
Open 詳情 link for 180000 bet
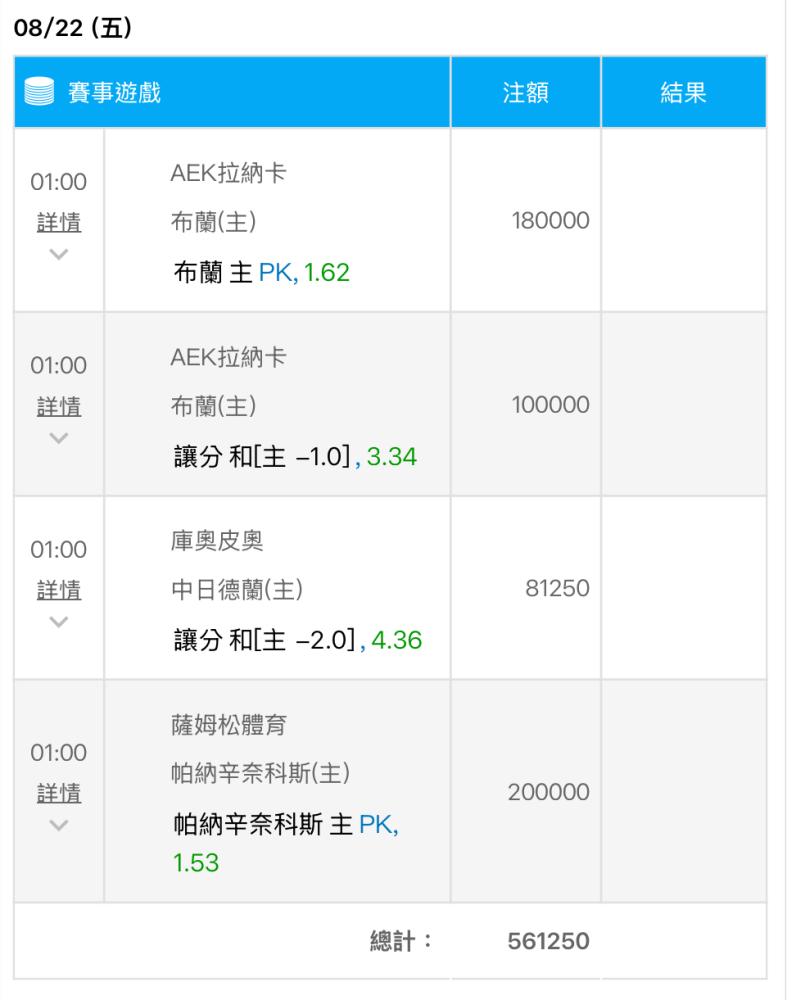coord(59,223)
